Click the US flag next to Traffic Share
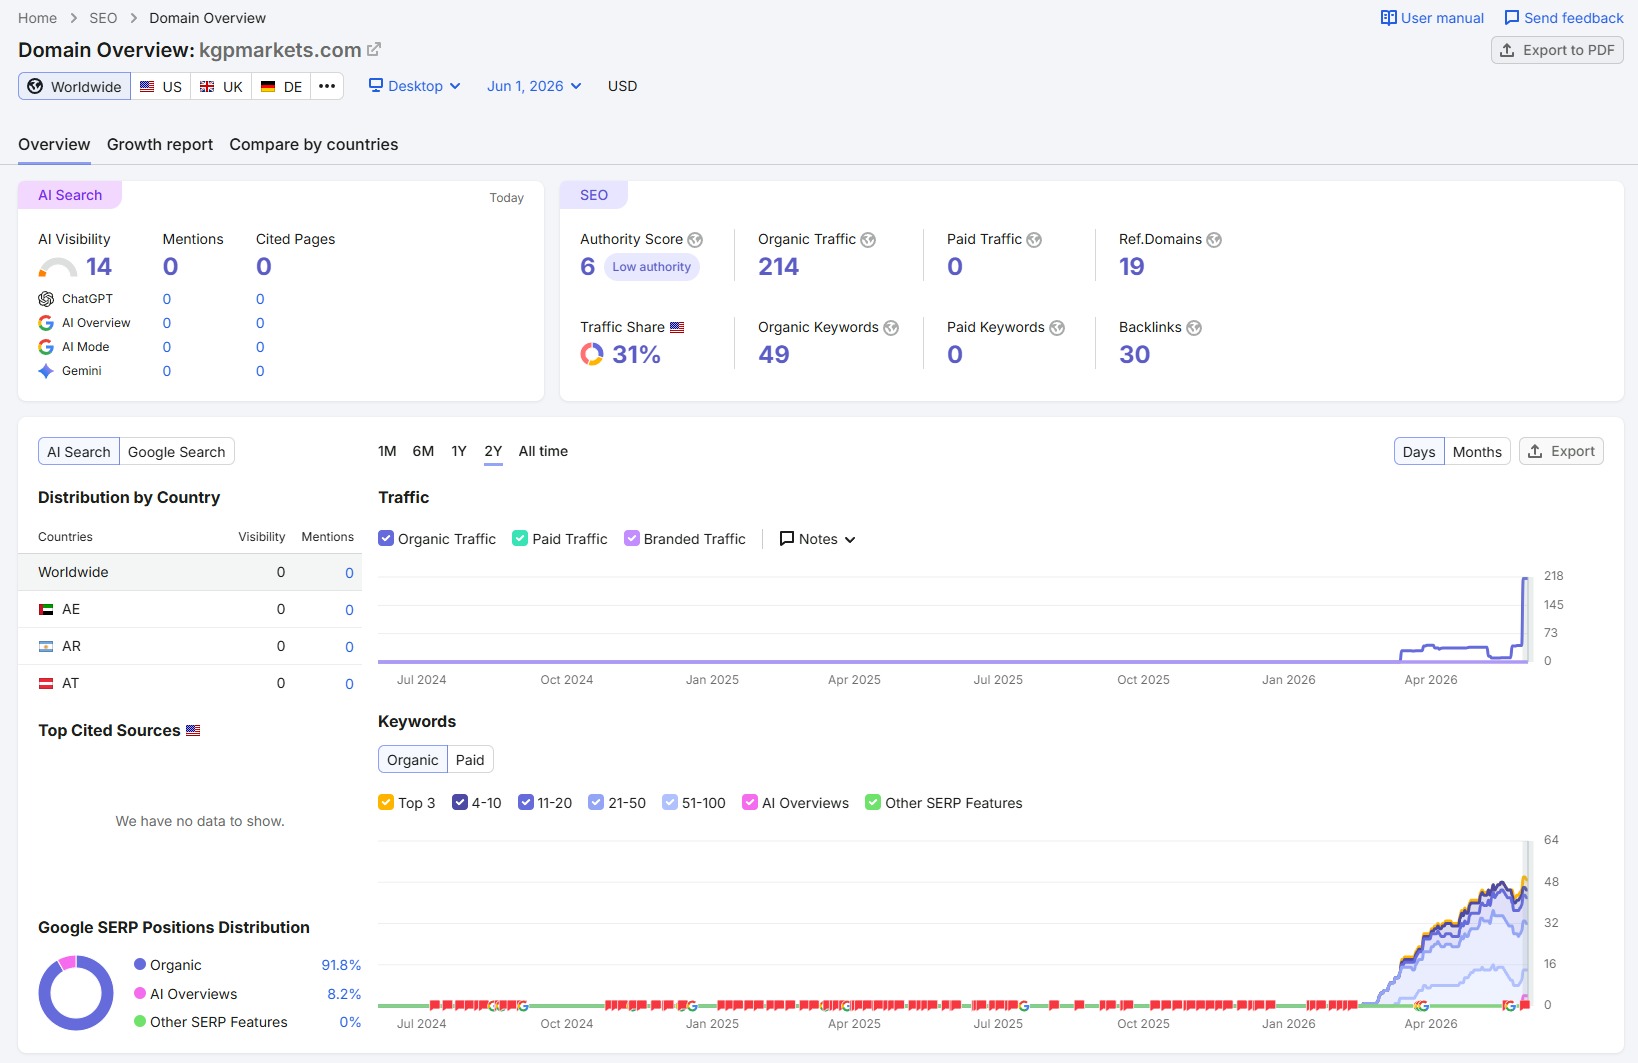This screenshot has height=1063, width=1638. [x=677, y=327]
